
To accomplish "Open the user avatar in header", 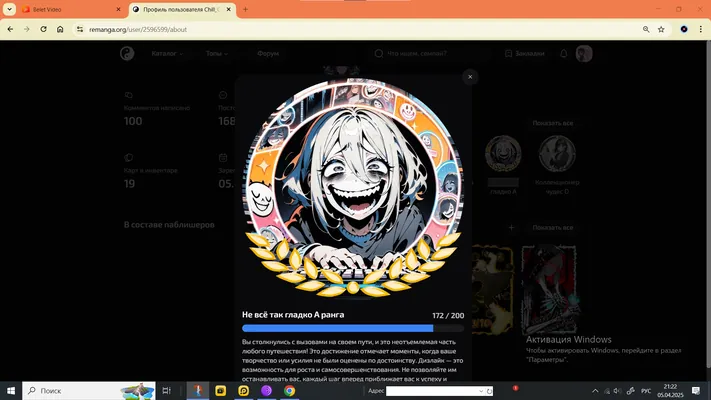I will coord(584,54).
